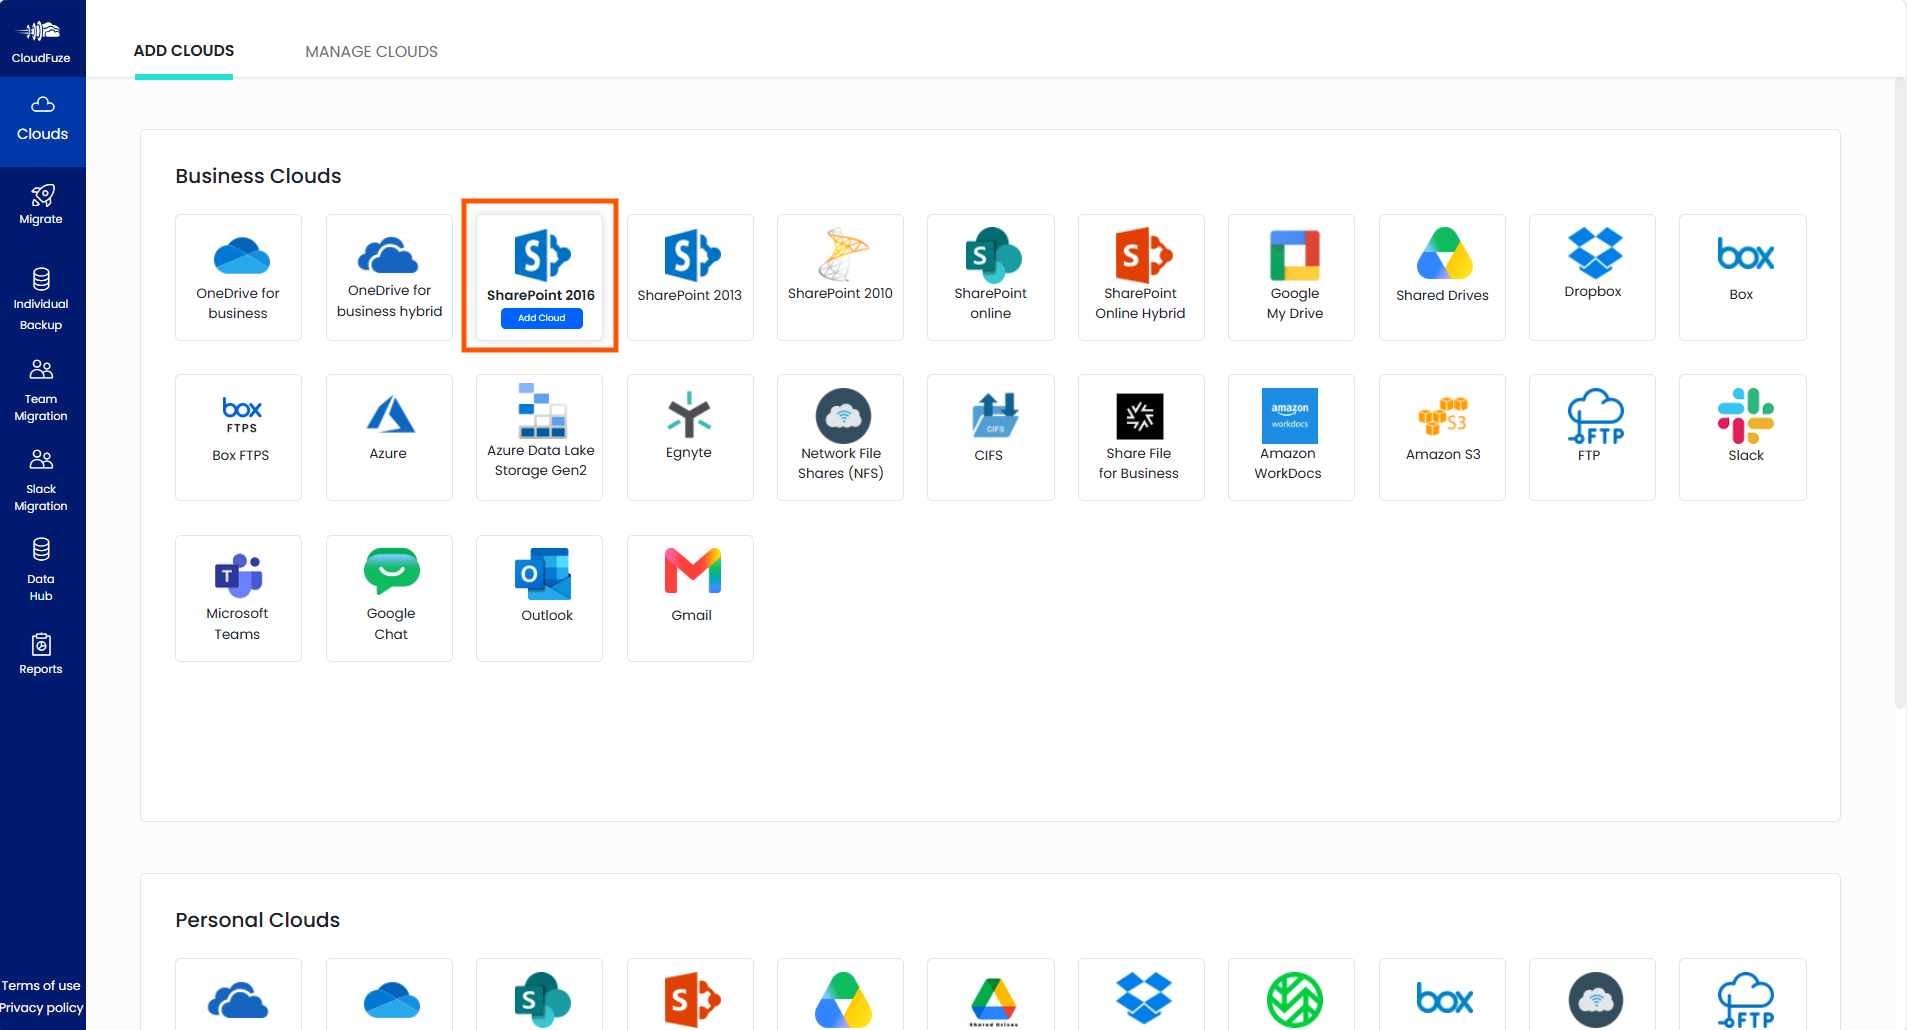Viewport: 1910px width, 1030px height.
Task: Click the page vertical scrollbar
Action: coord(1900,394)
